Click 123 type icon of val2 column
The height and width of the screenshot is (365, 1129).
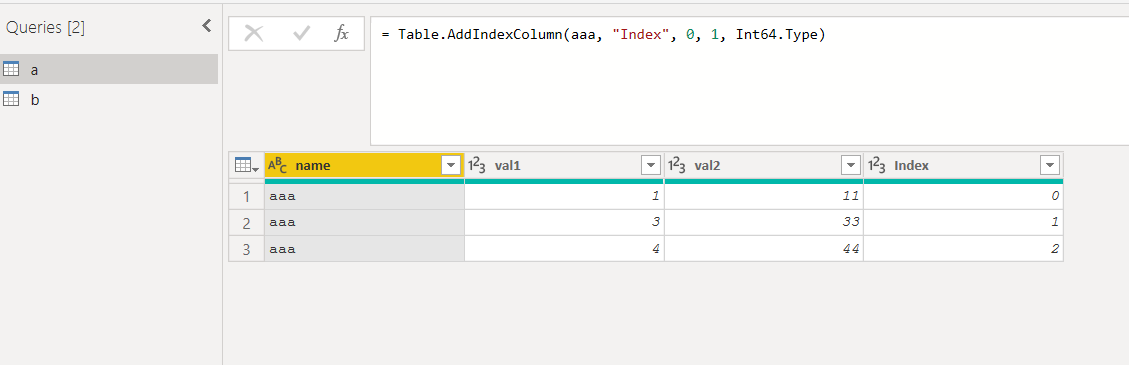[676, 166]
